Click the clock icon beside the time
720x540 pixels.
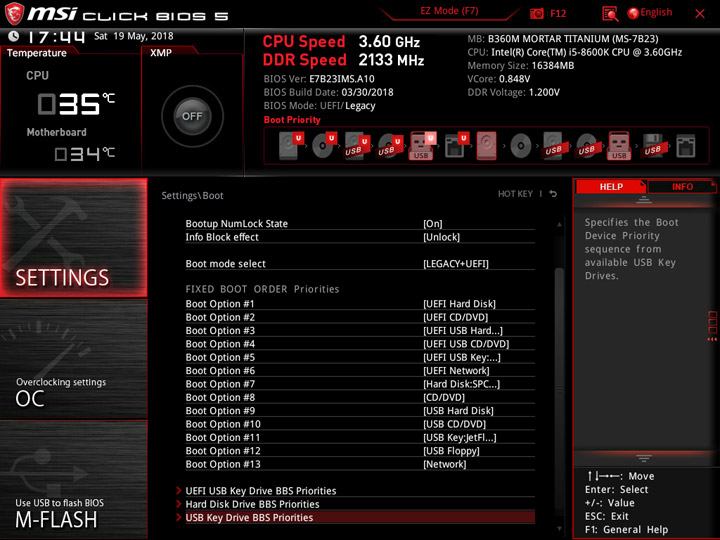coord(14,36)
